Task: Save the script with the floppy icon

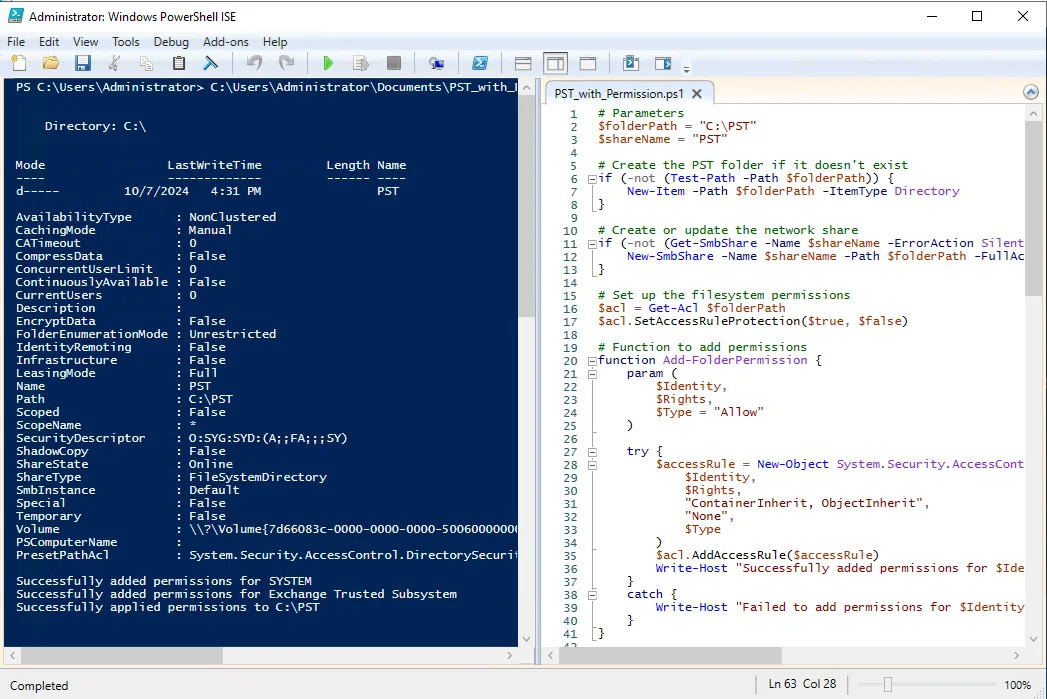Action: (83, 63)
